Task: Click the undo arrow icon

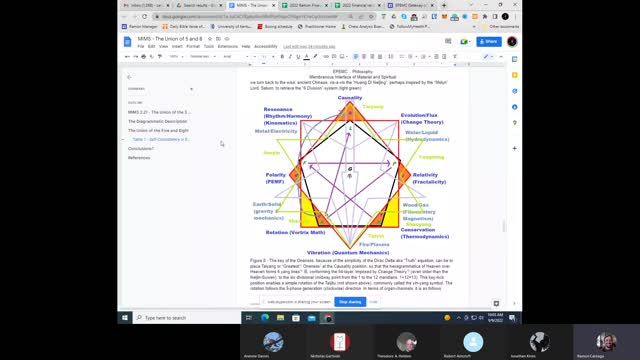Action: (127, 57)
